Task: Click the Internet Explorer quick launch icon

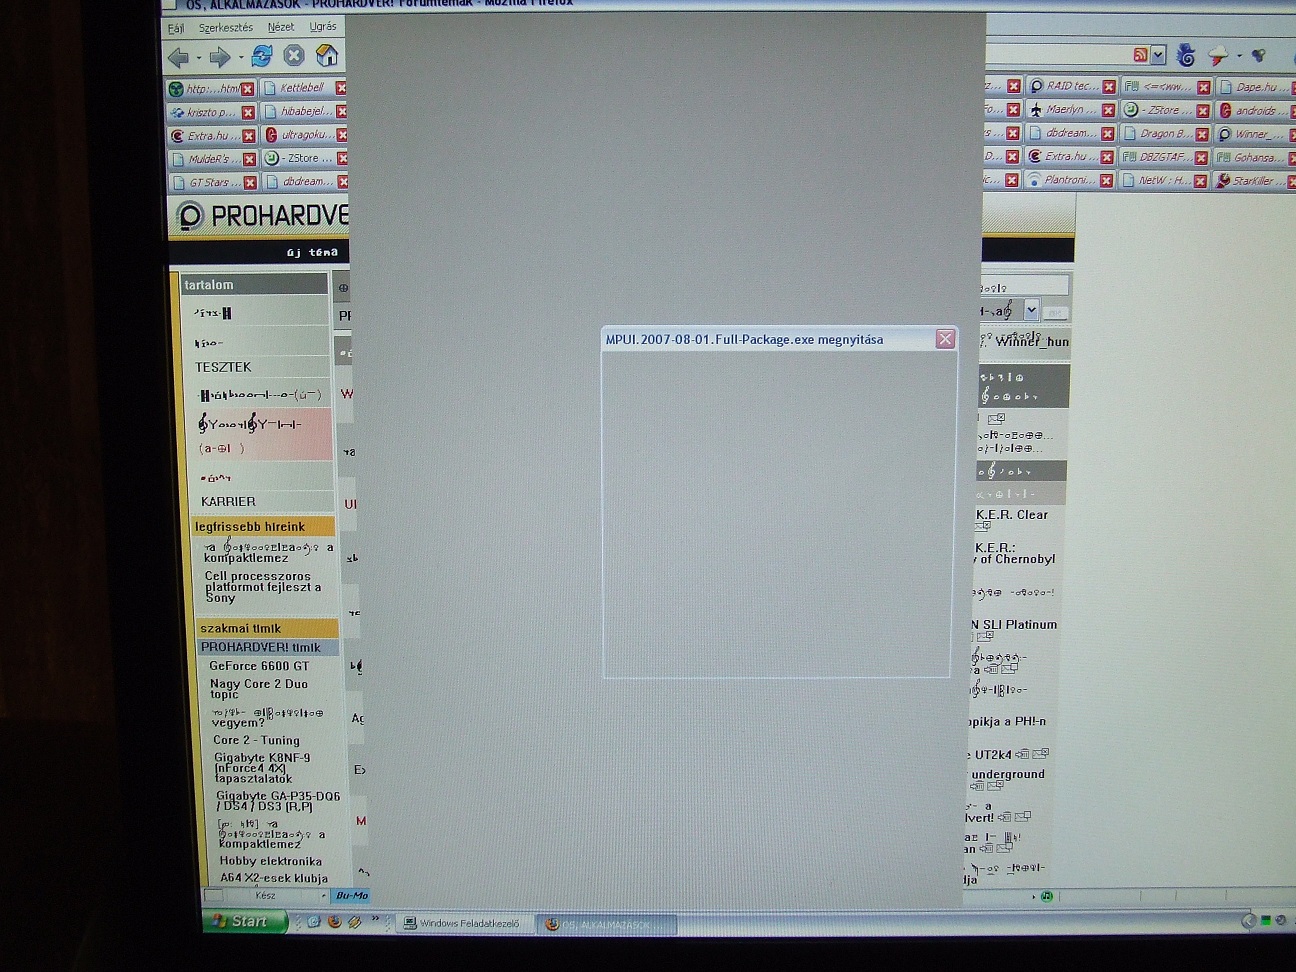Action: click(x=314, y=922)
